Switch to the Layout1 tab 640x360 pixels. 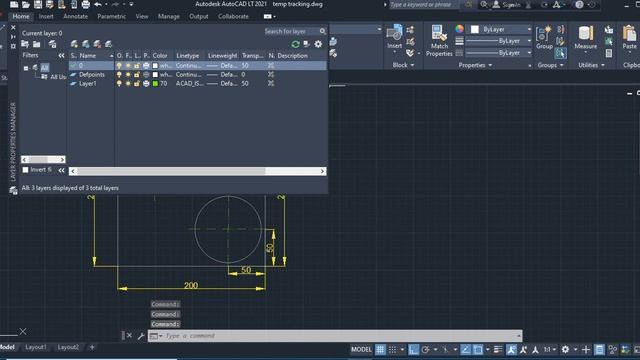point(36,347)
